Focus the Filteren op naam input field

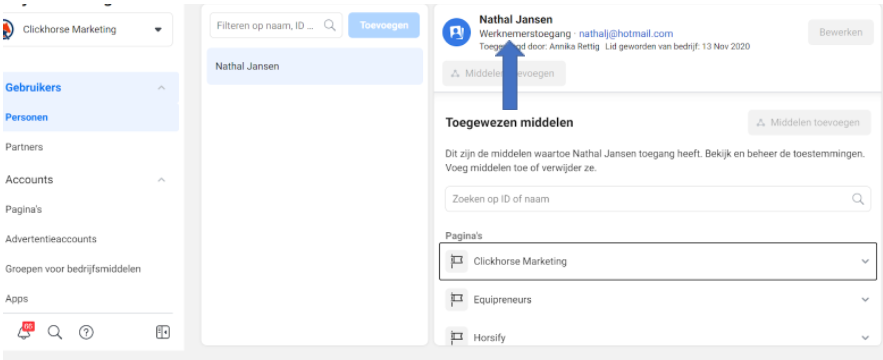(276, 25)
